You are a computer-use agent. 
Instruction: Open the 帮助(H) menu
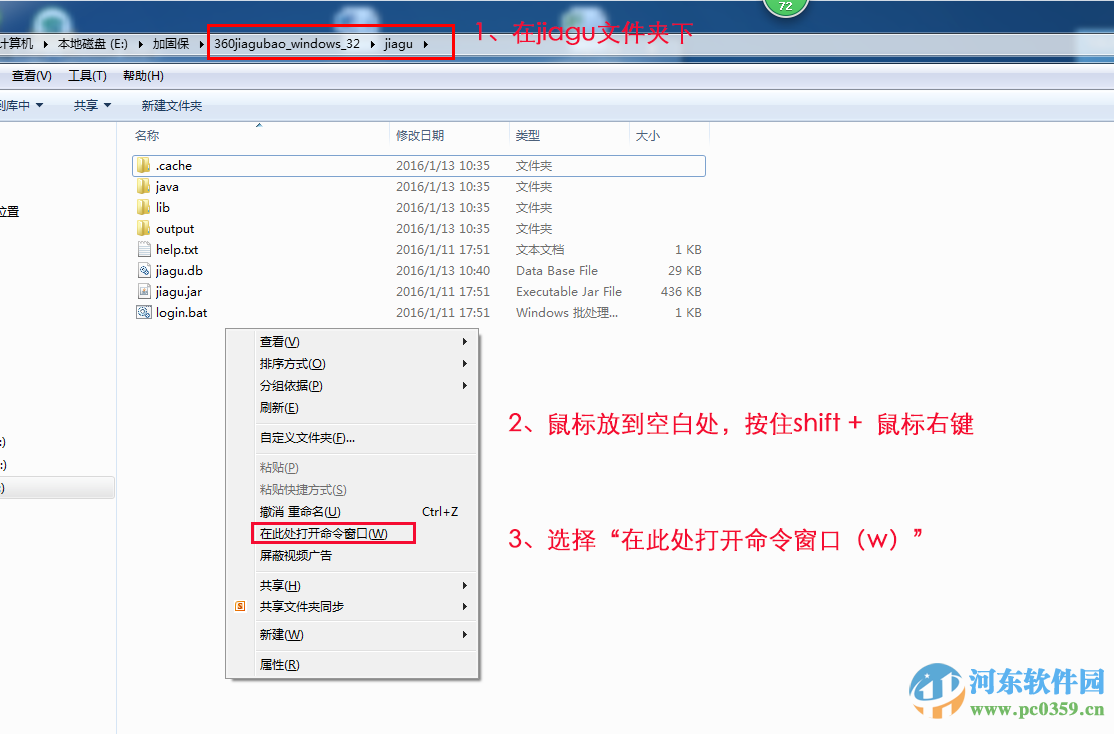click(x=143, y=76)
